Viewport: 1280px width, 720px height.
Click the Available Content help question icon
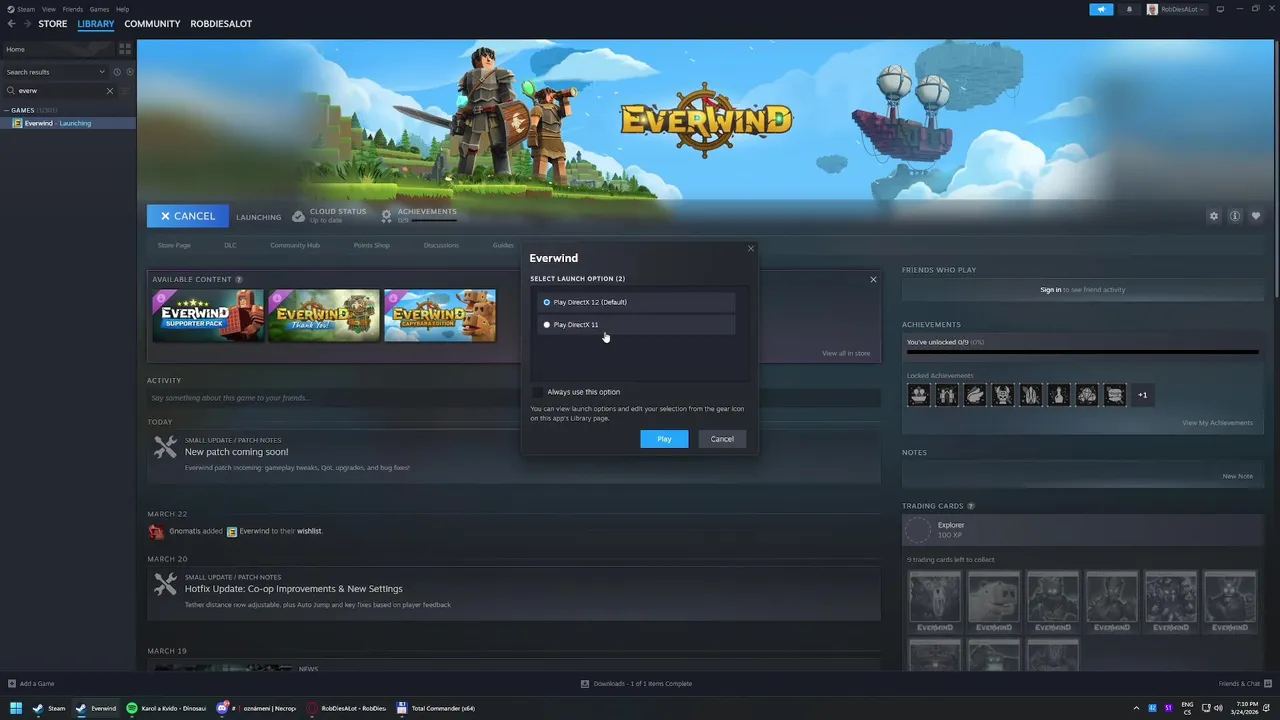[238, 280]
